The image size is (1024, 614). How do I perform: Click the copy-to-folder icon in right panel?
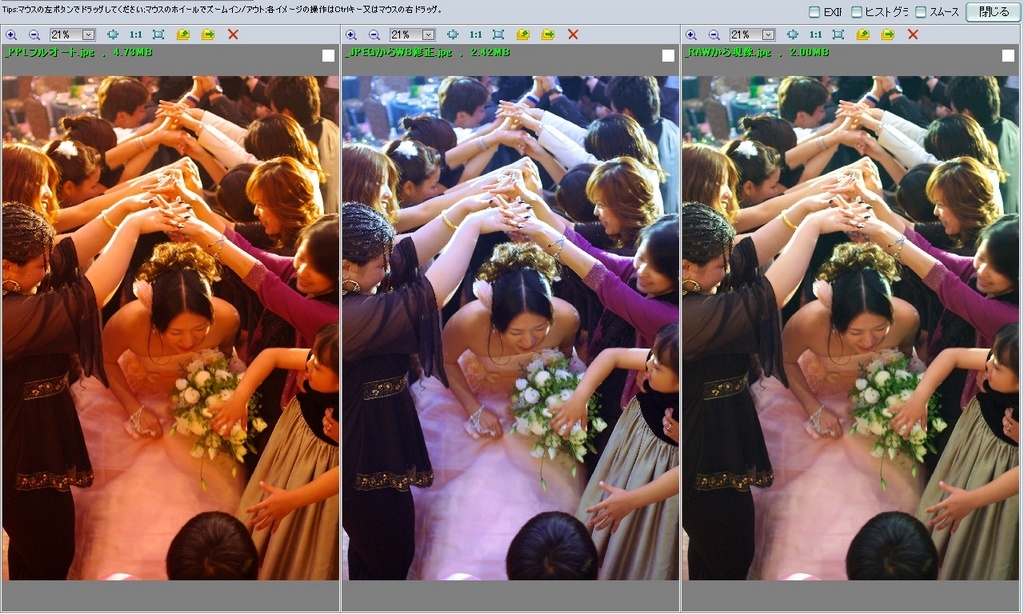863,35
